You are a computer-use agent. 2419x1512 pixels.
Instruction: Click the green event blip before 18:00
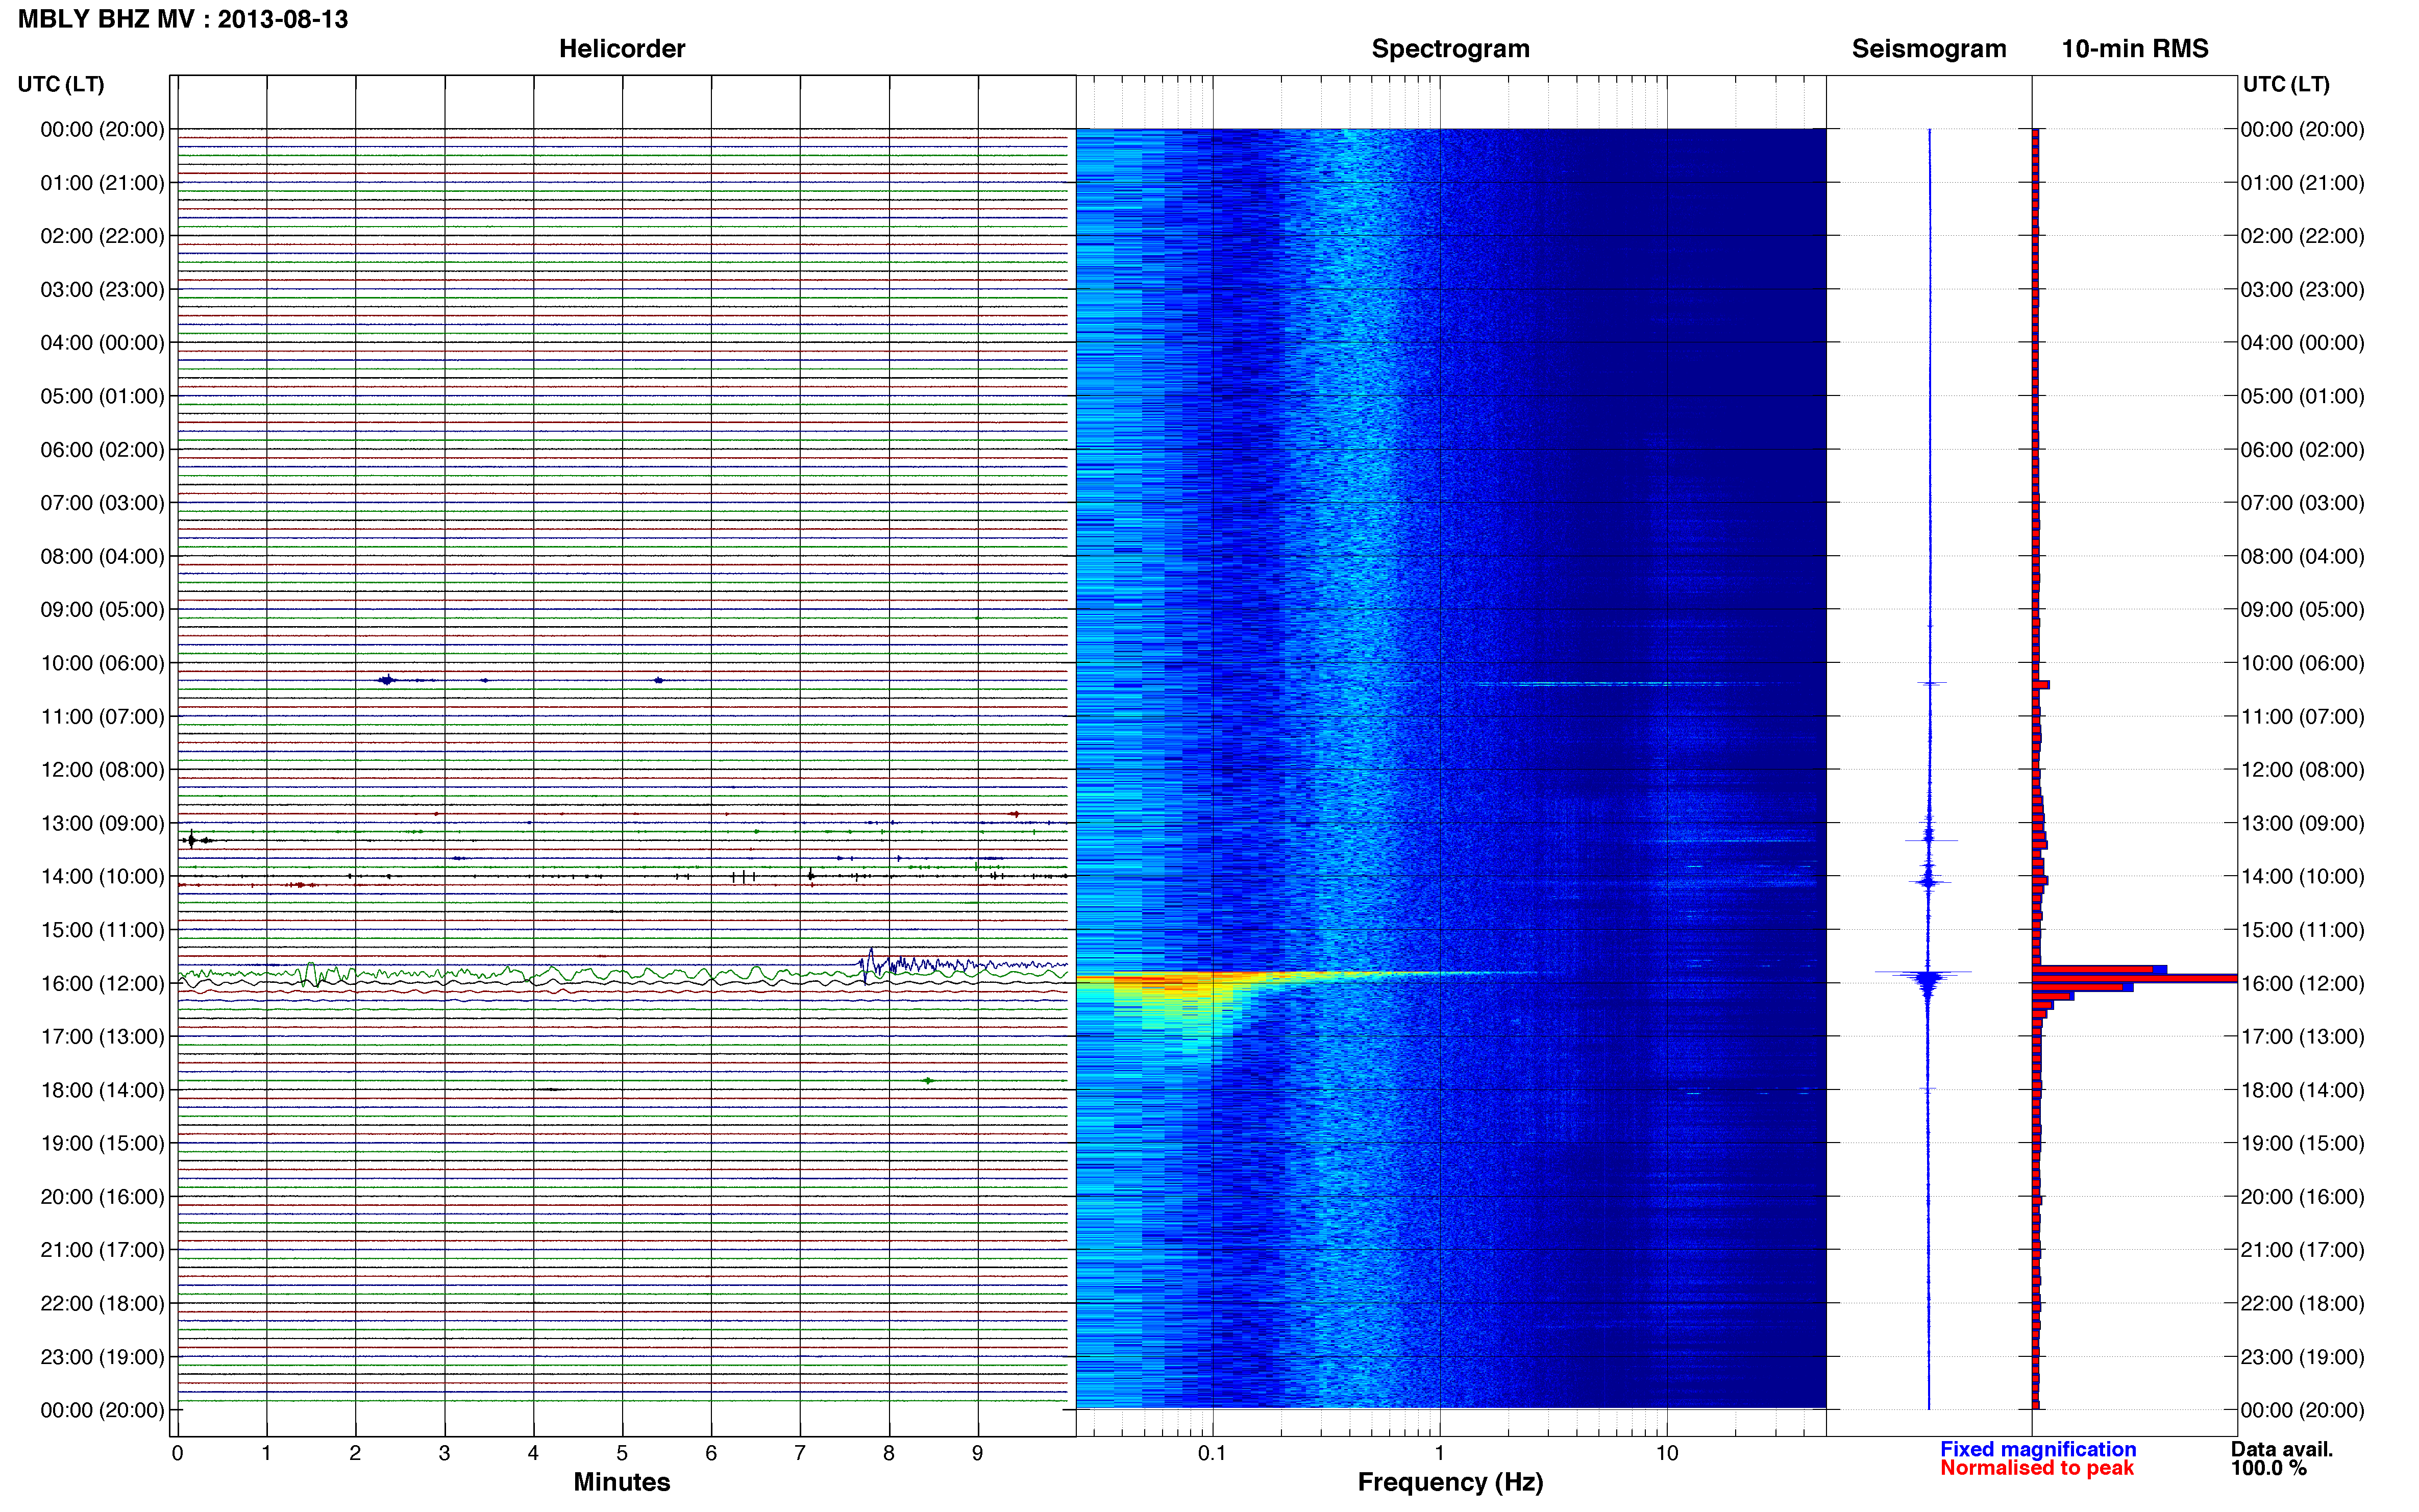pos(929,1081)
